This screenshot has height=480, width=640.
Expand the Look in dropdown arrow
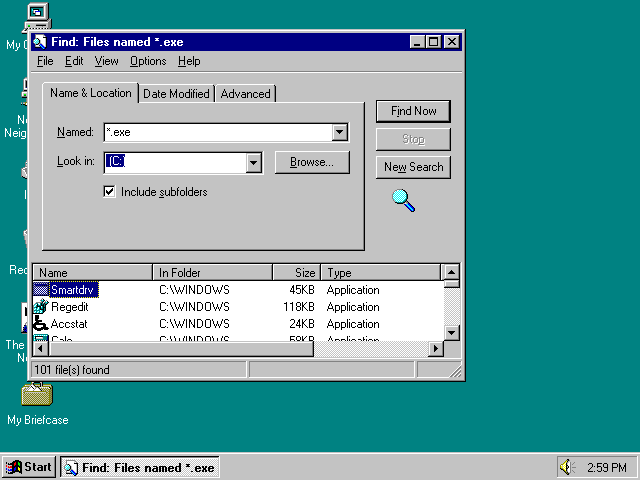pyautogui.click(x=253, y=162)
